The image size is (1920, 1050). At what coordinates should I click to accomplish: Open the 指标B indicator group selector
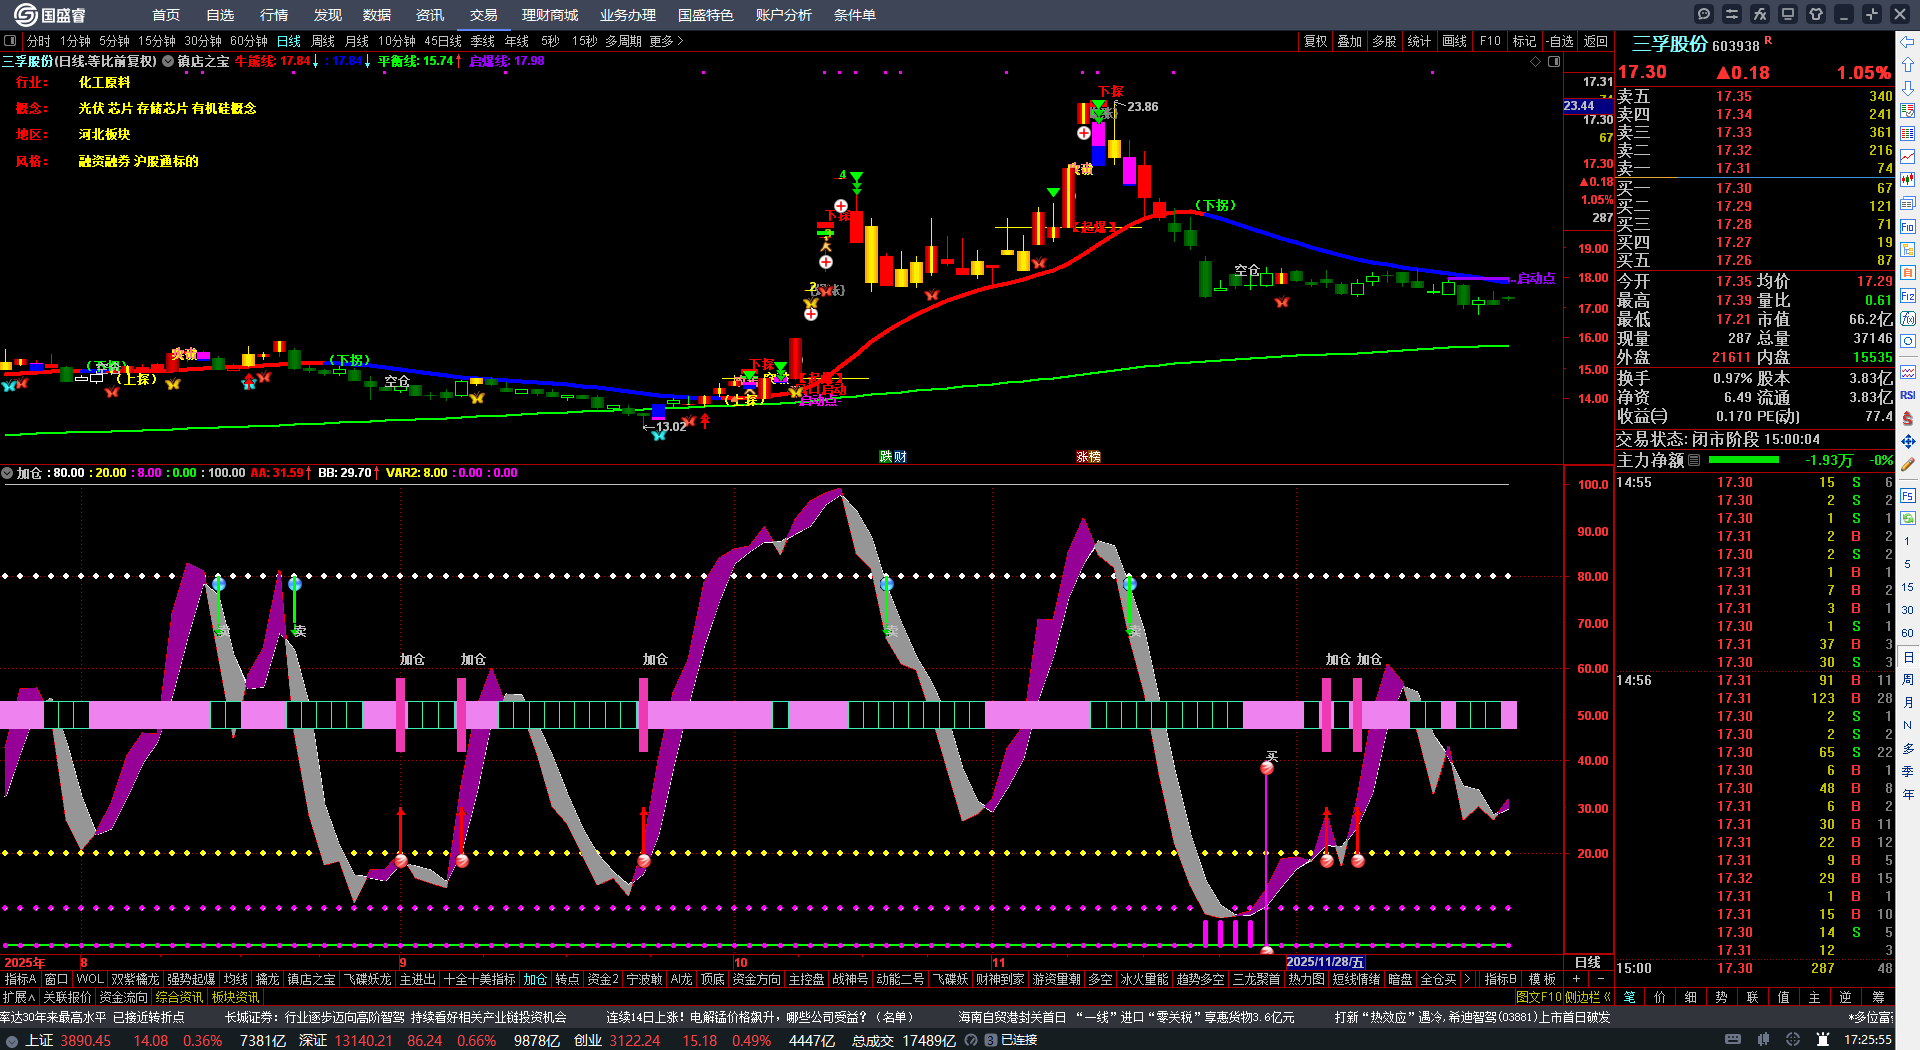tap(1500, 979)
